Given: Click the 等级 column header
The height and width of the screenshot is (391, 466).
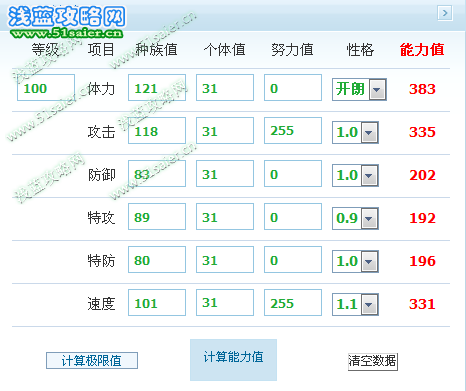Looking at the screenshot, I should pyautogui.click(x=45, y=50).
